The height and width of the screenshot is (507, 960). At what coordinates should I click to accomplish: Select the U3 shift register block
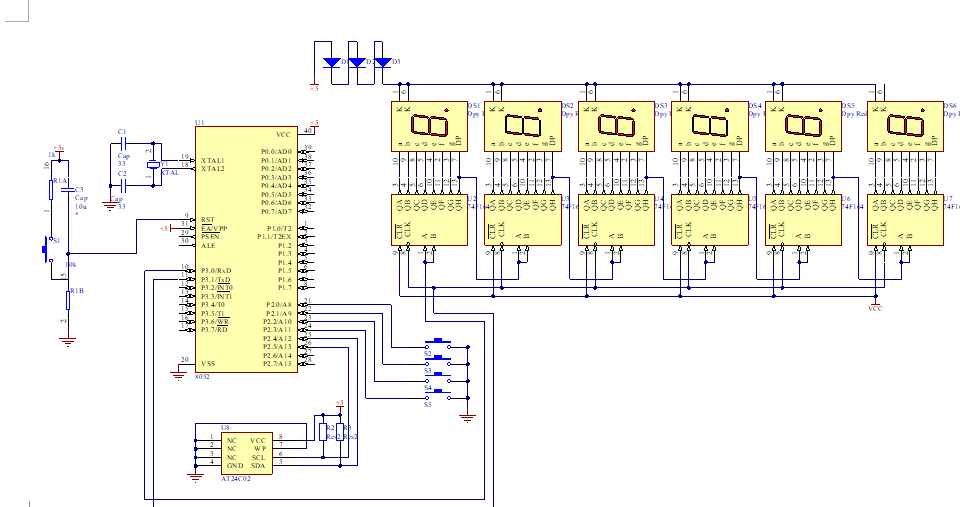(x=523, y=220)
